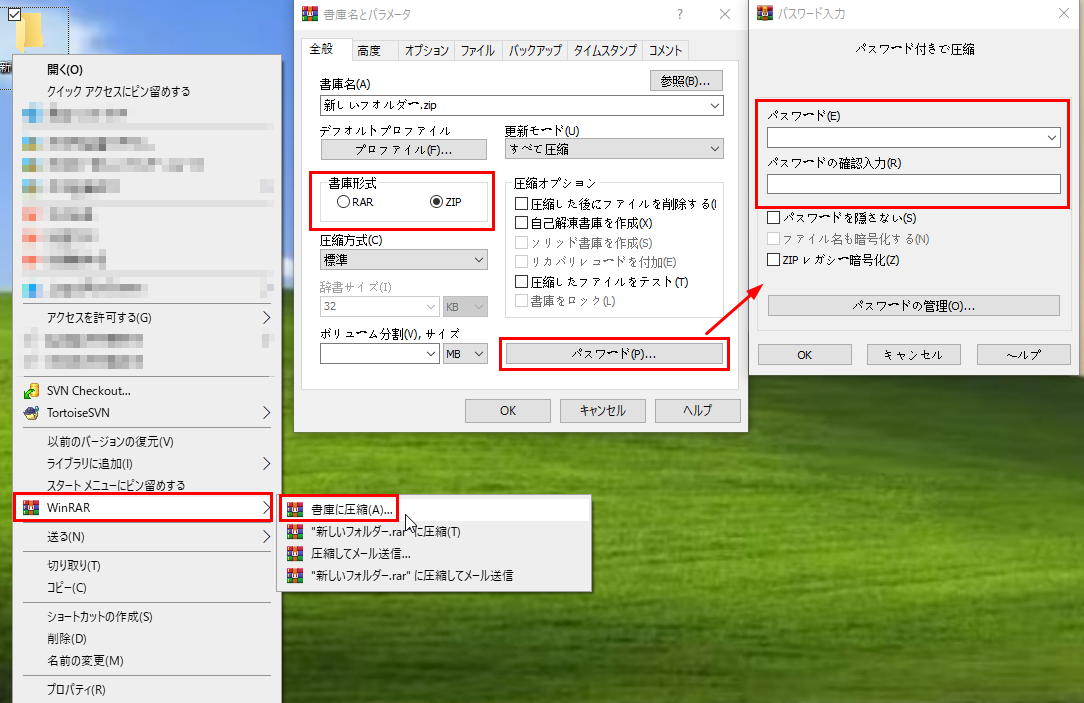This screenshot has height=703, width=1084.
Task: Click the icon beside "新しいフォルダー.rar" に圧縮してメール送信
Action: (x=295, y=575)
